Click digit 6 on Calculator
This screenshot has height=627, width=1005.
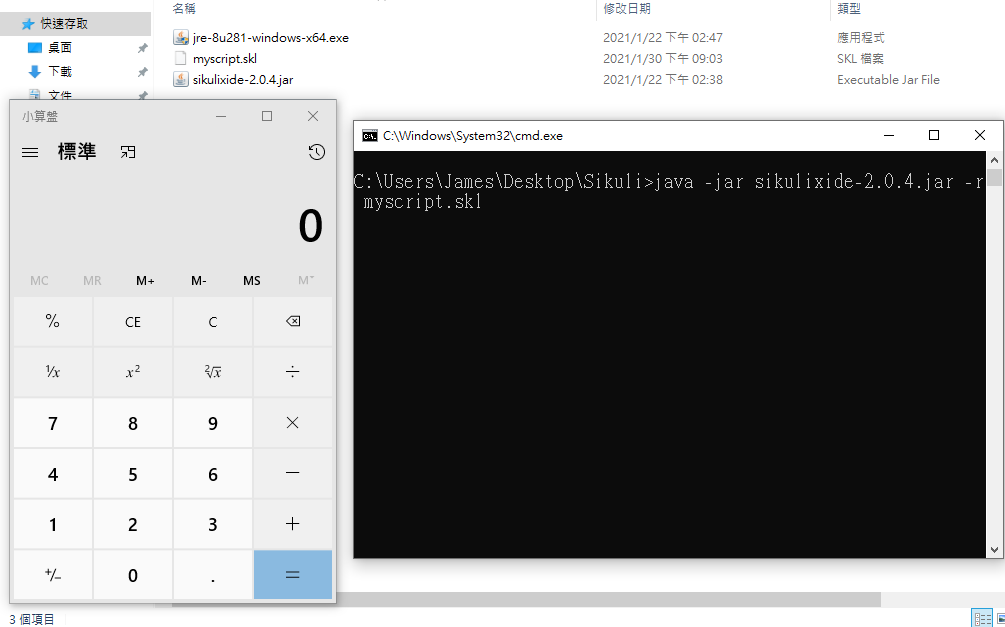coord(213,473)
